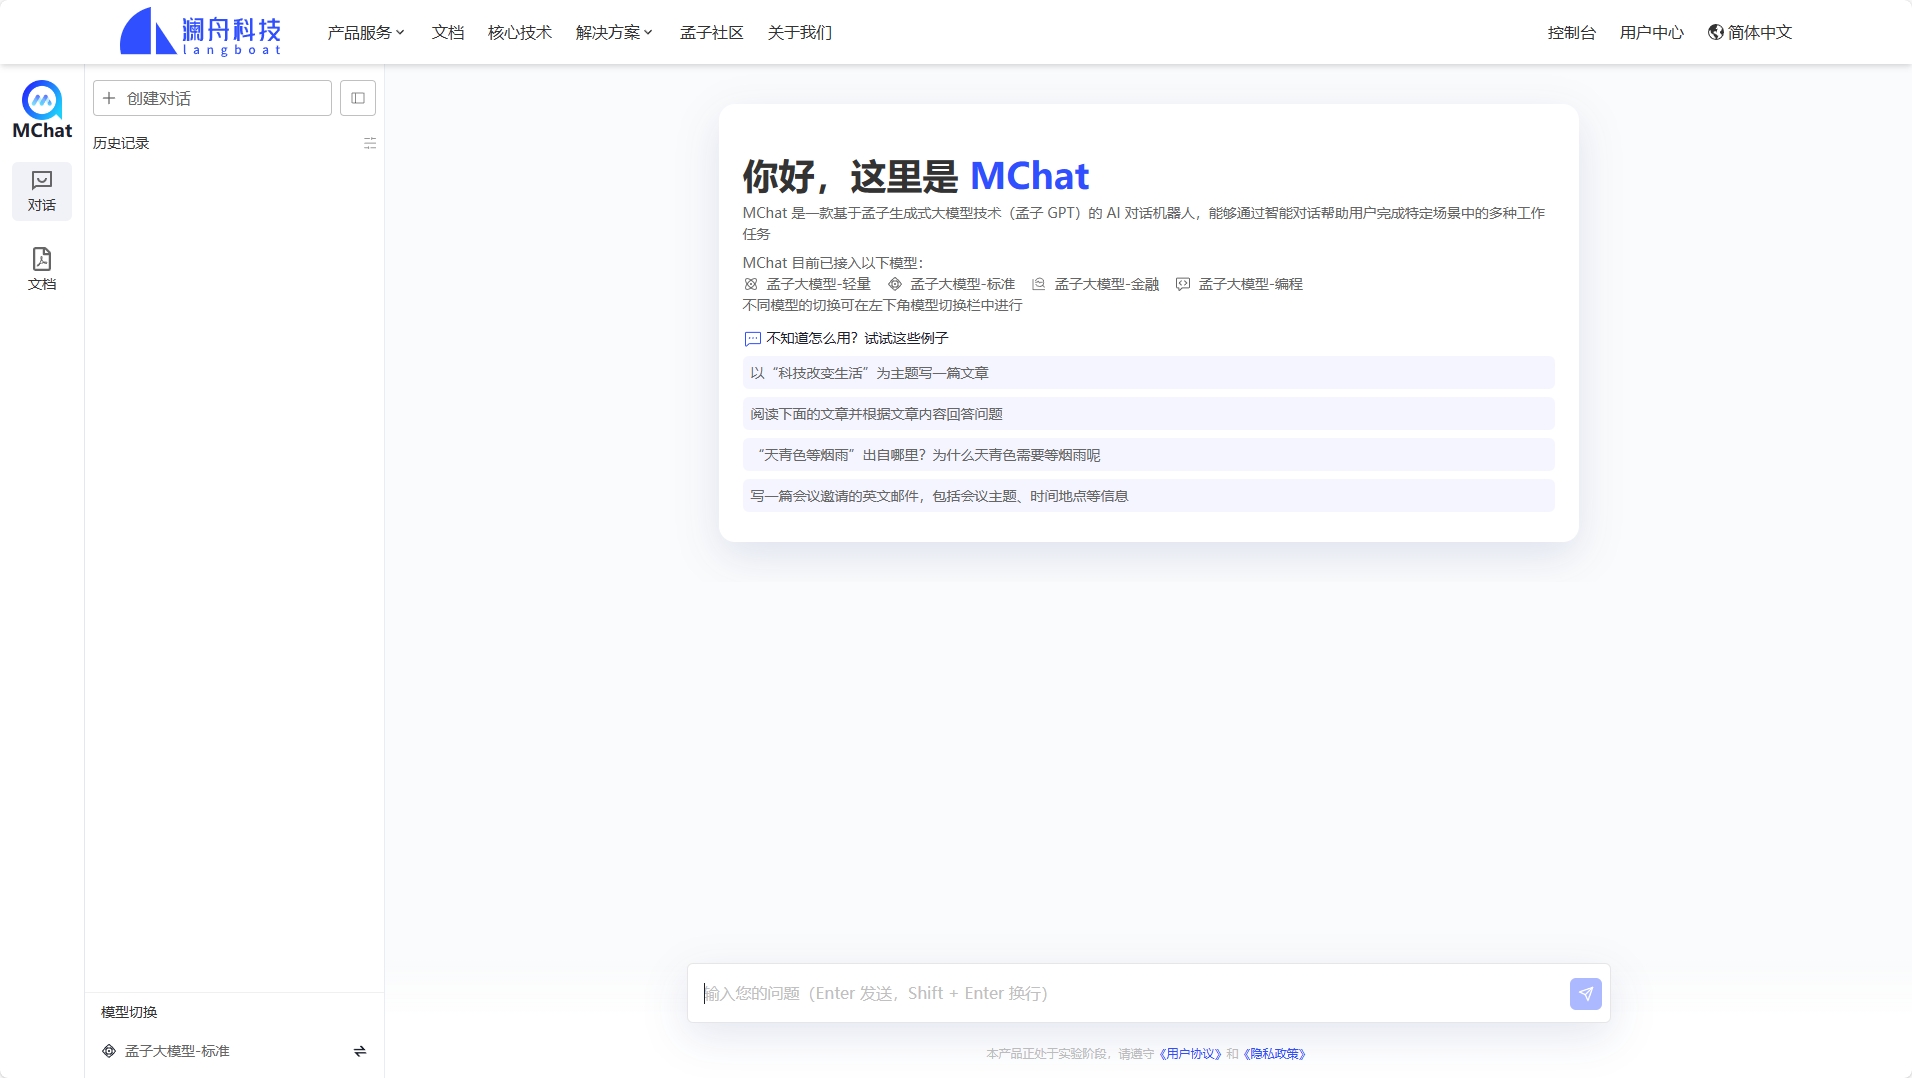Click the sidebar collapse icon next to 创建对话
The width and height of the screenshot is (1912, 1078).
(357, 98)
